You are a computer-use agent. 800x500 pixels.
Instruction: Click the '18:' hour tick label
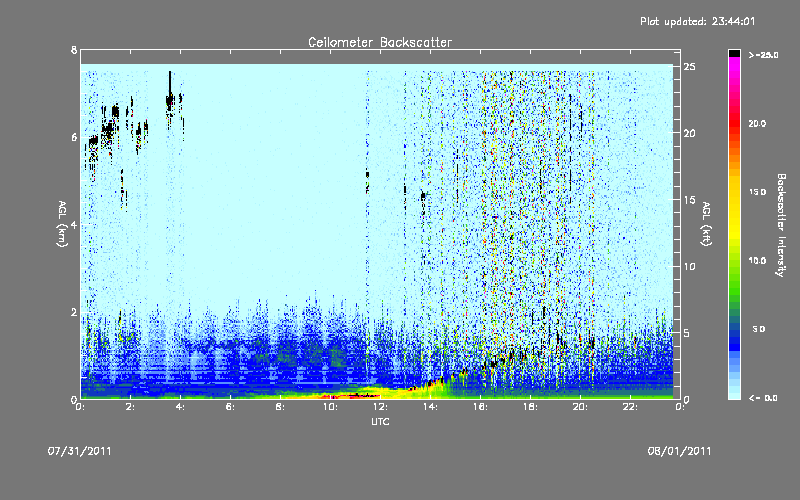530,407
